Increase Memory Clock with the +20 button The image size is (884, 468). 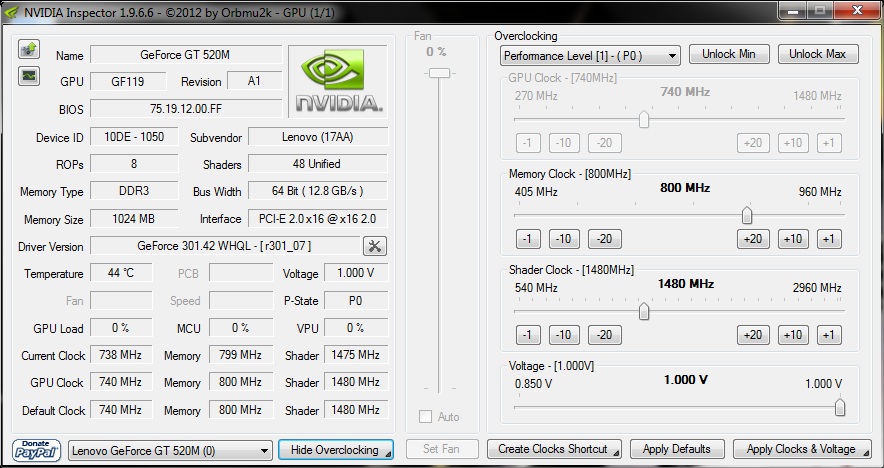point(753,239)
